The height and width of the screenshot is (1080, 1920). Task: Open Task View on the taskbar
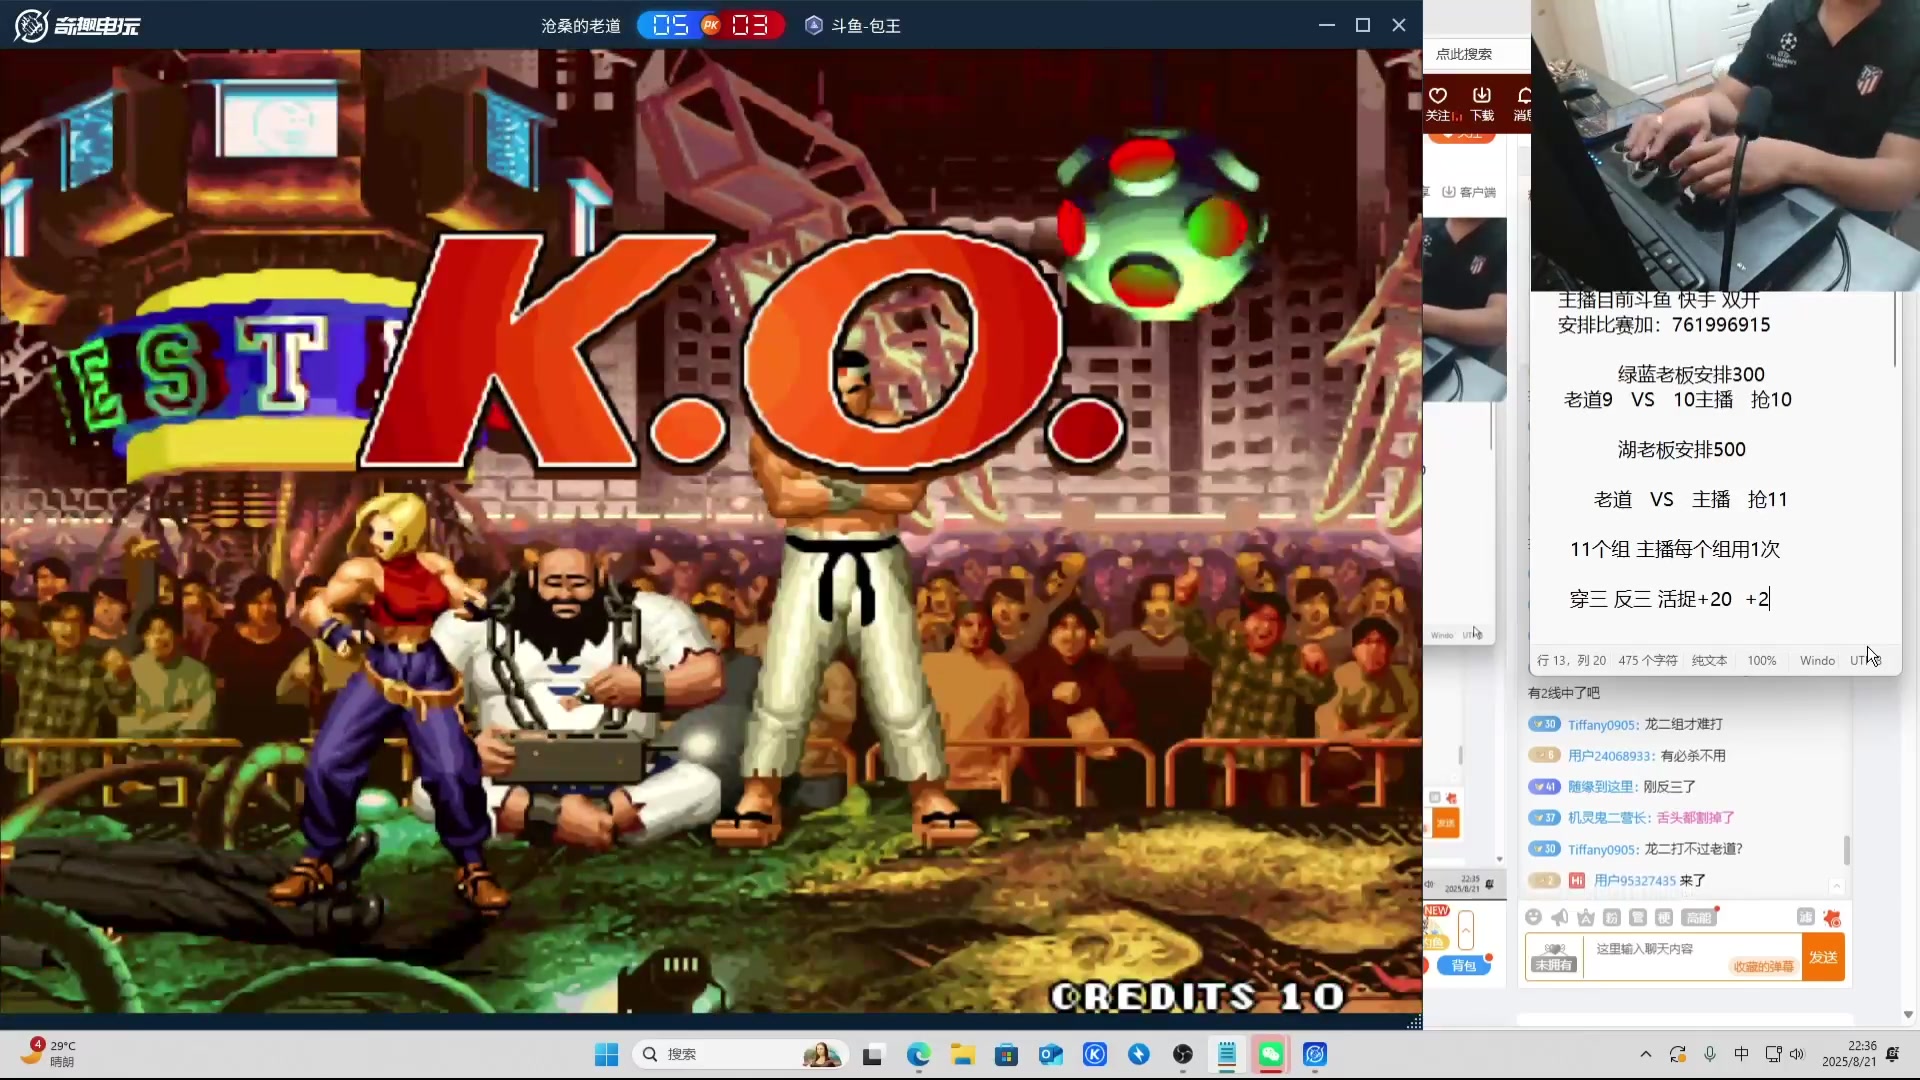[x=873, y=1054]
